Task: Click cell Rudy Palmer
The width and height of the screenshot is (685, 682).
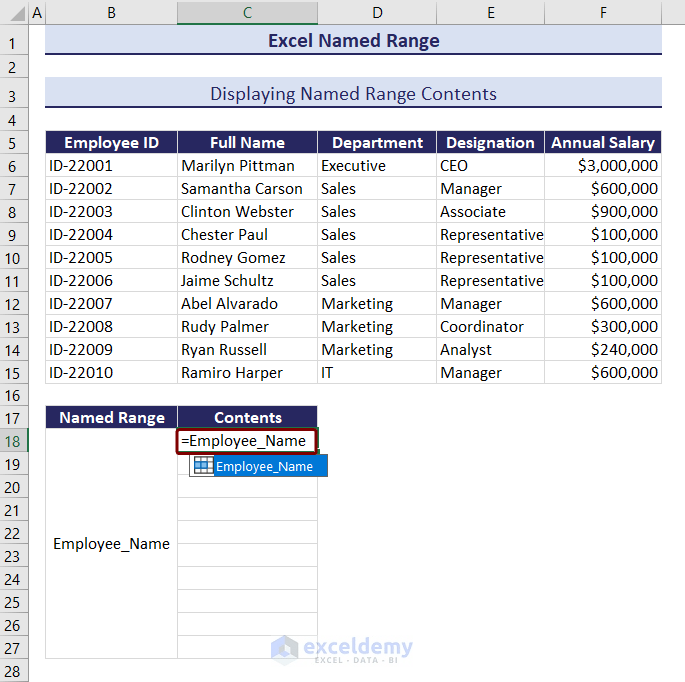Action: 247,327
